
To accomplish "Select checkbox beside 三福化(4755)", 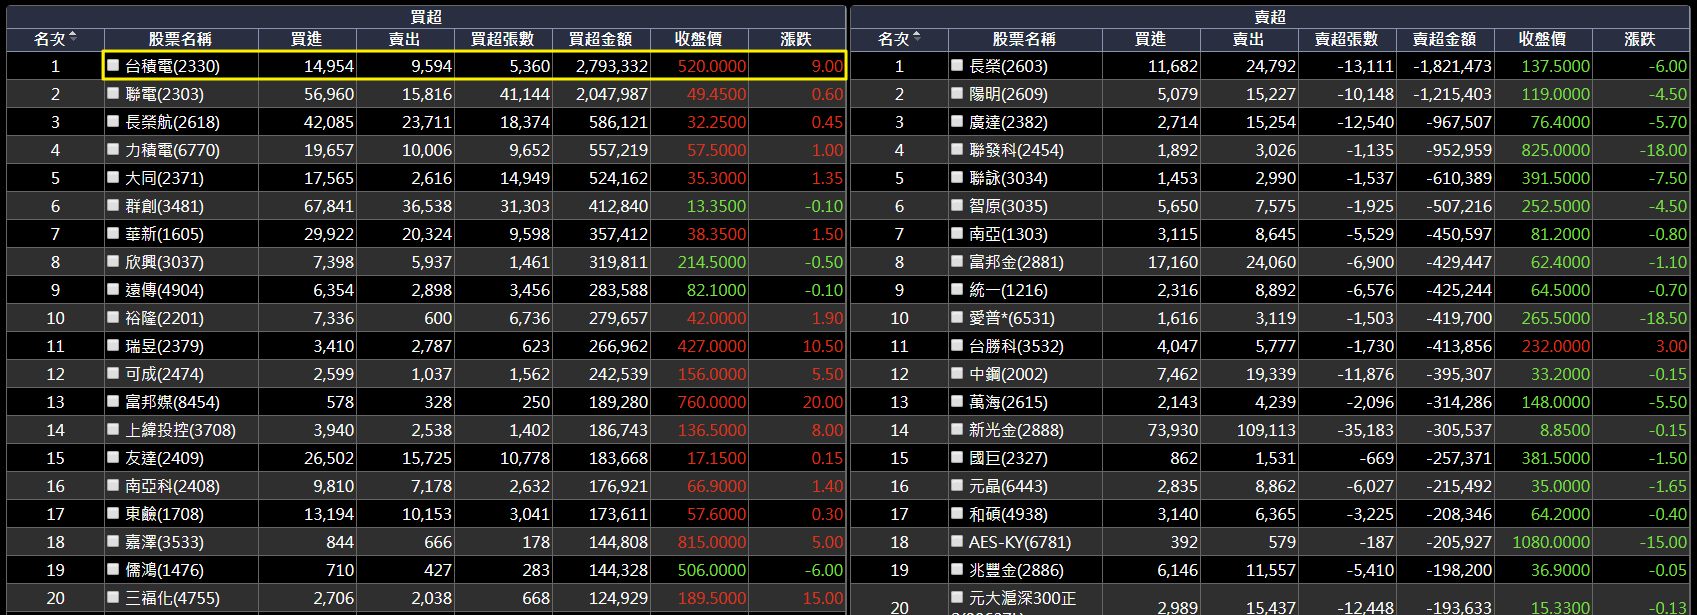I will pyautogui.click(x=113, y=597).
